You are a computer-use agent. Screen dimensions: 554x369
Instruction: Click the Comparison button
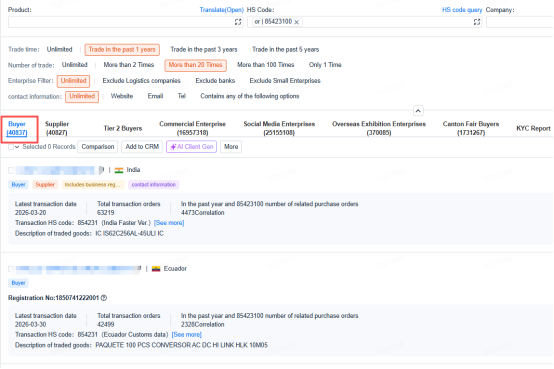point(98,147)
